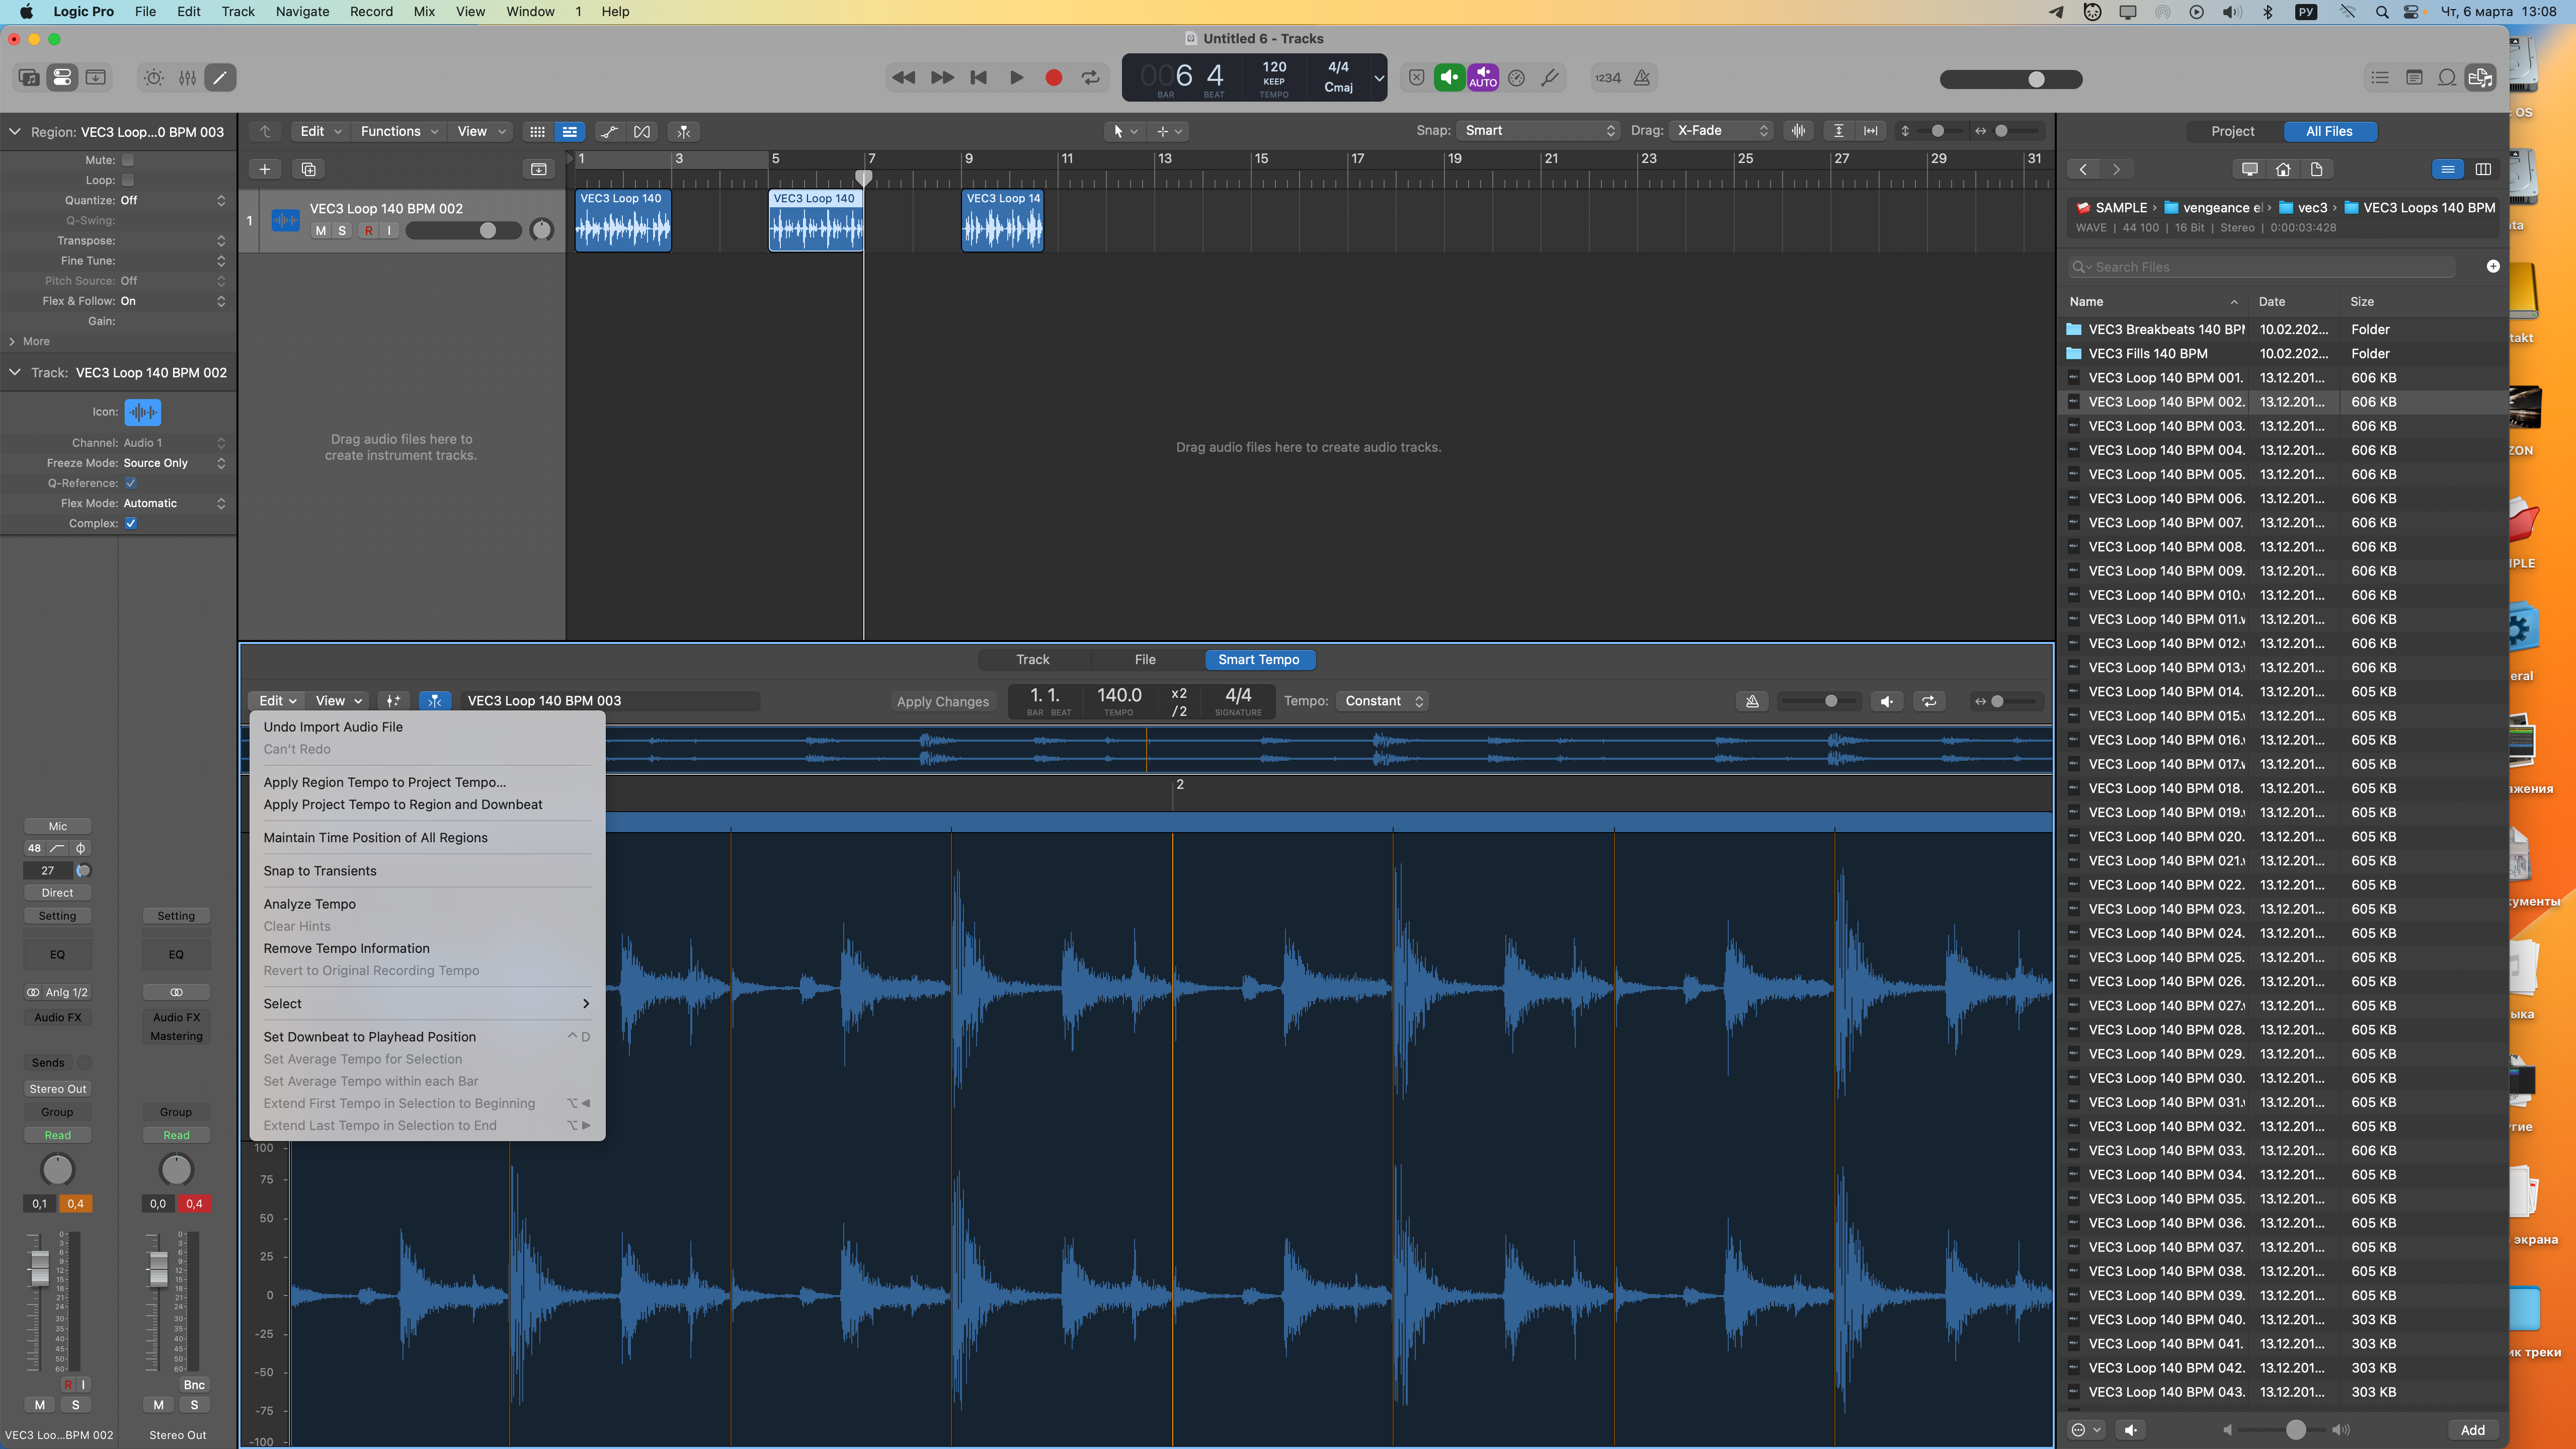Uncheck the Q-Reference checkbox

(131, 483)
